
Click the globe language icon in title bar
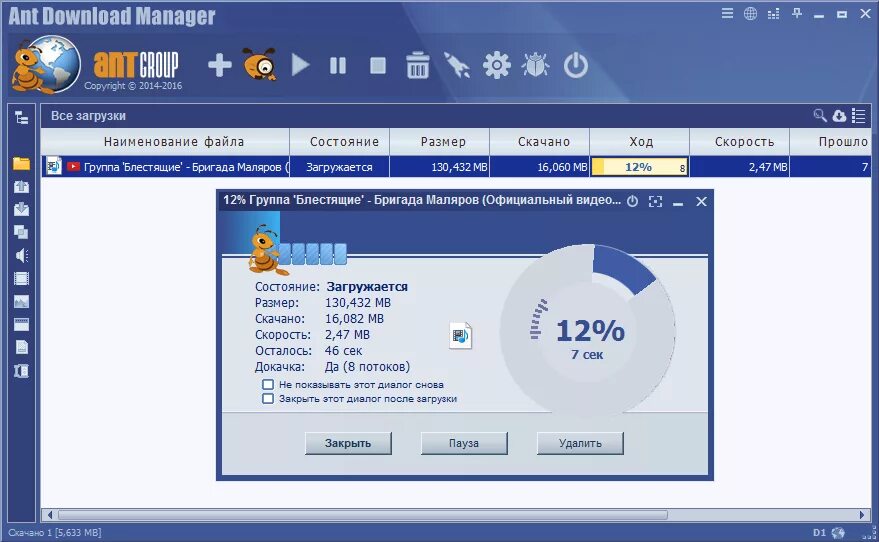click(750, 13)
